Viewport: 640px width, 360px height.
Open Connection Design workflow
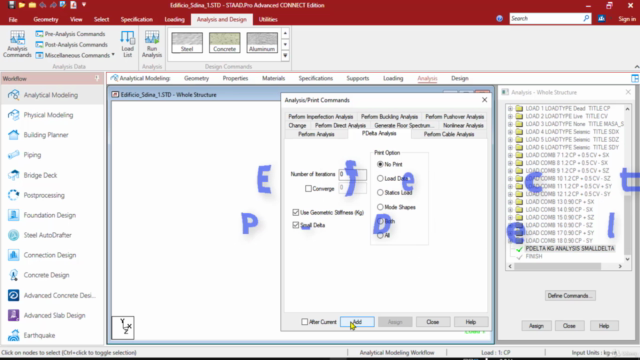point(49,255)
